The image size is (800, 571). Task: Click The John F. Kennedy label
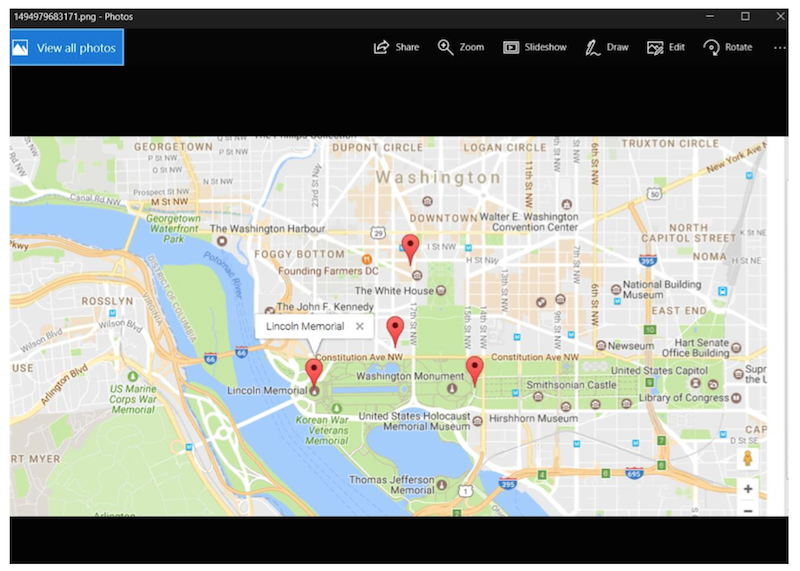(325, 307)
